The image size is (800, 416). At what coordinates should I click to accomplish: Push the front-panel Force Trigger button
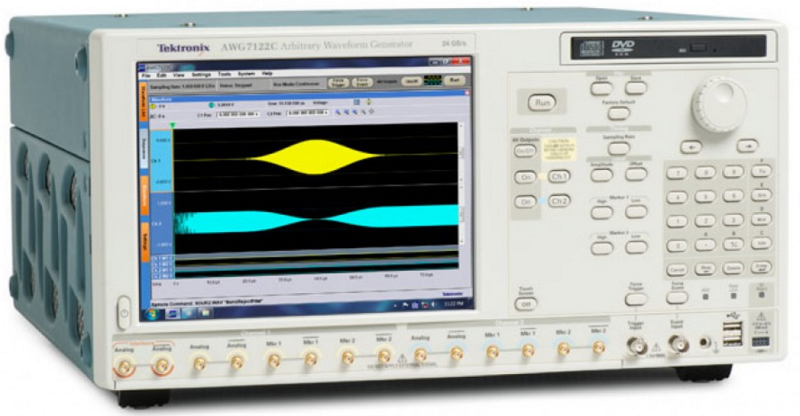point(636,300)
